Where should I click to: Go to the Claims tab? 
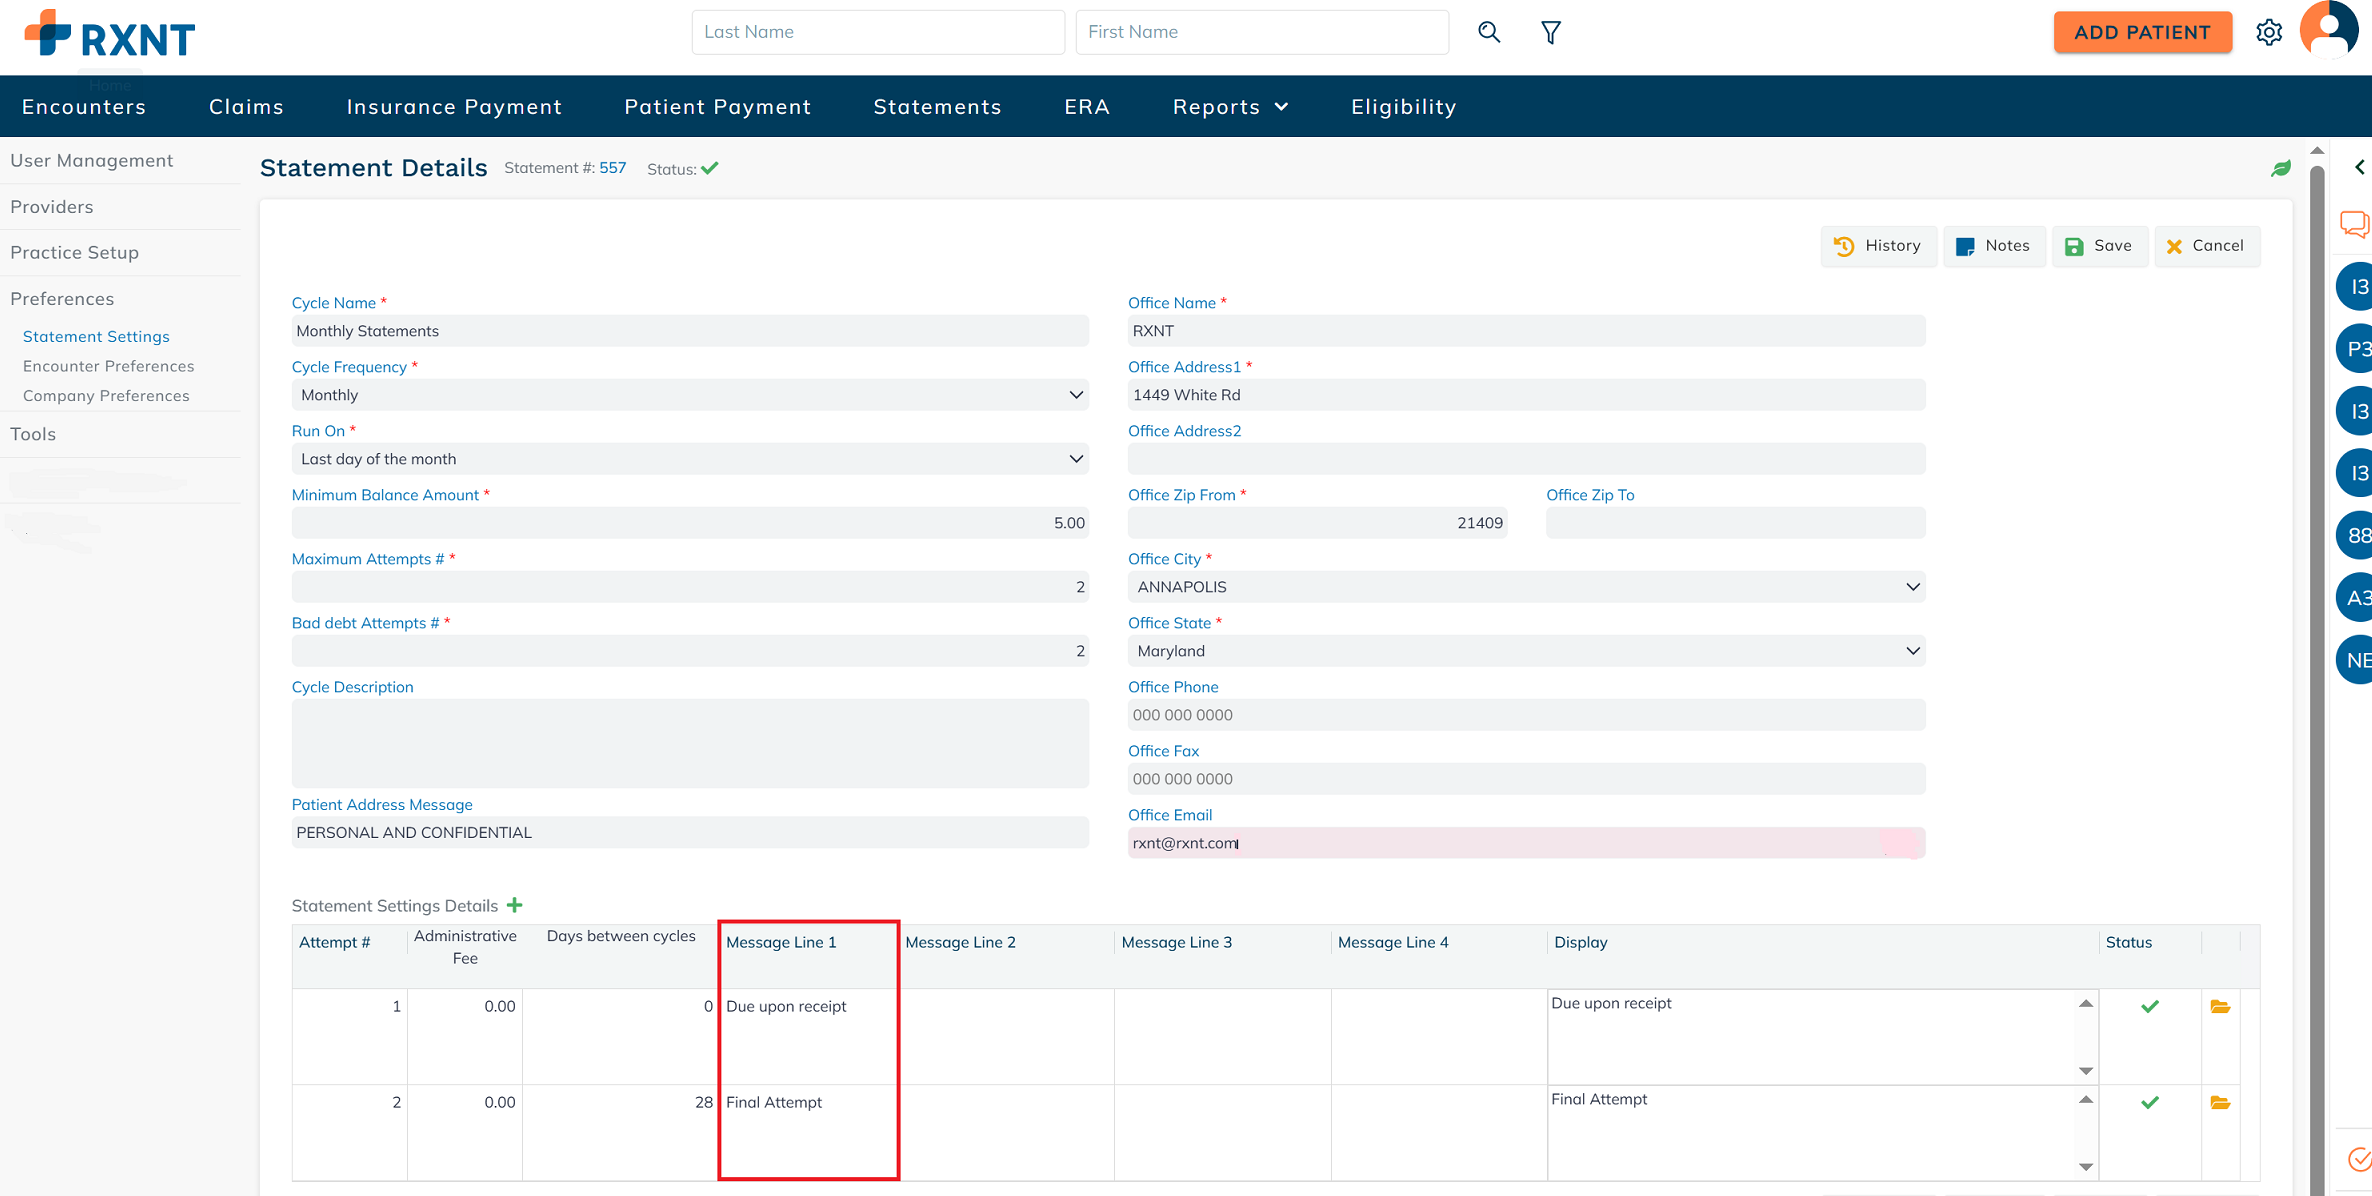point(246,107)
